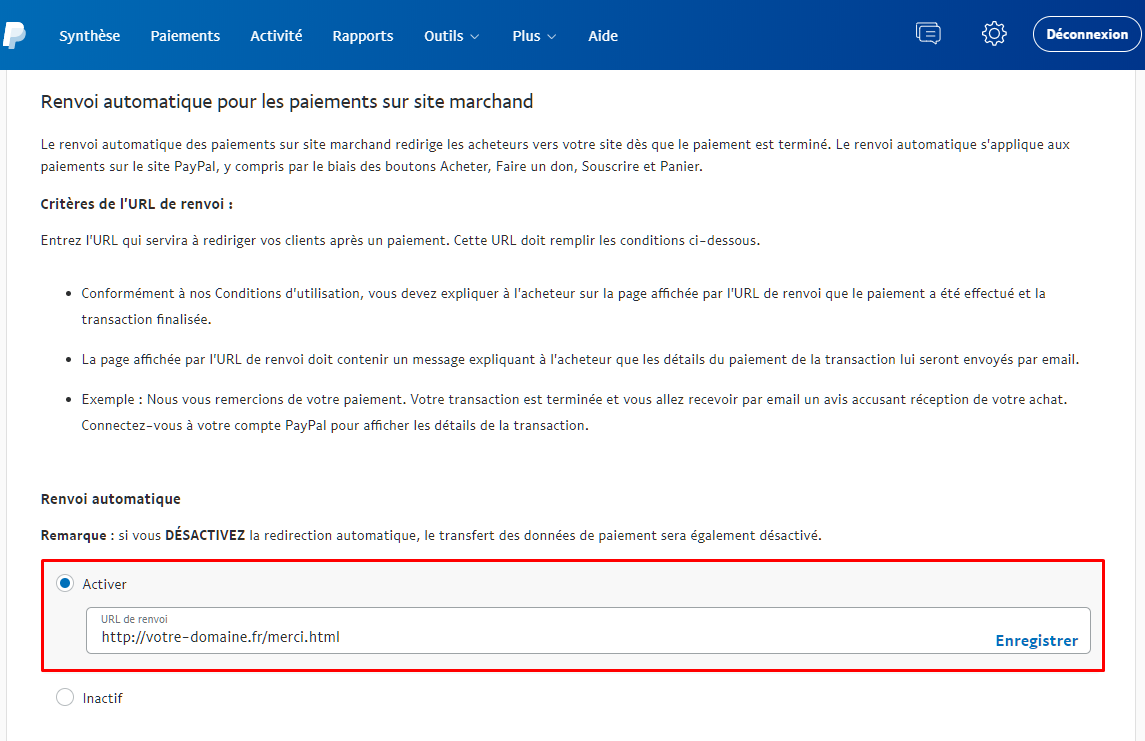
Task: Open the Rapports section
Action: (362, 35)
